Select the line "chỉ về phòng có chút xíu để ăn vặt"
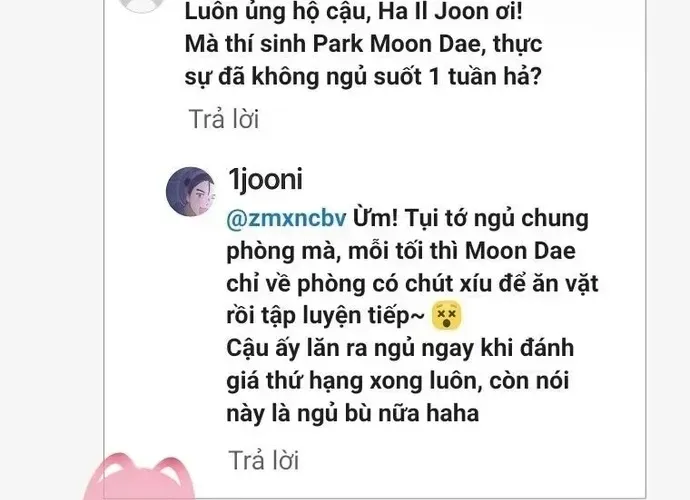The image size is (690, 500). click(412, 284)
